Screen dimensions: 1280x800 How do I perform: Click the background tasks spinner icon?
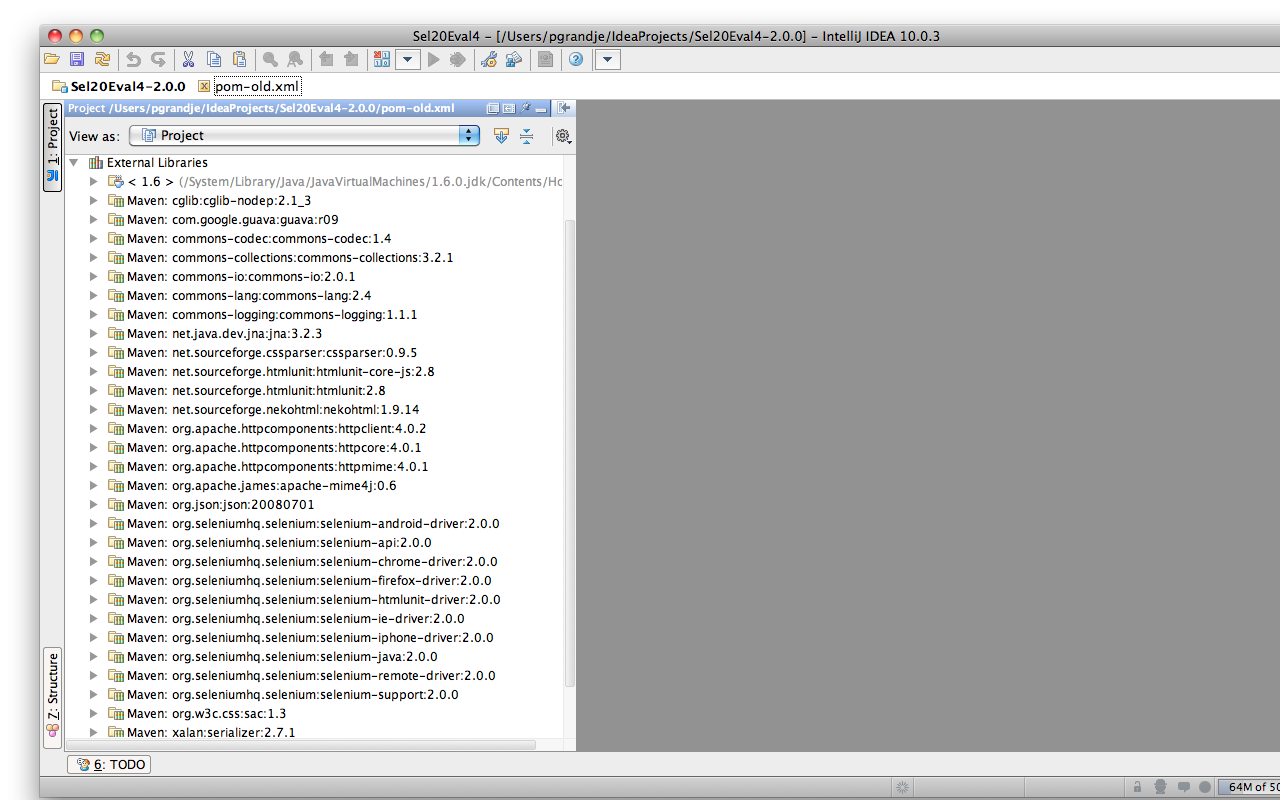902,787
